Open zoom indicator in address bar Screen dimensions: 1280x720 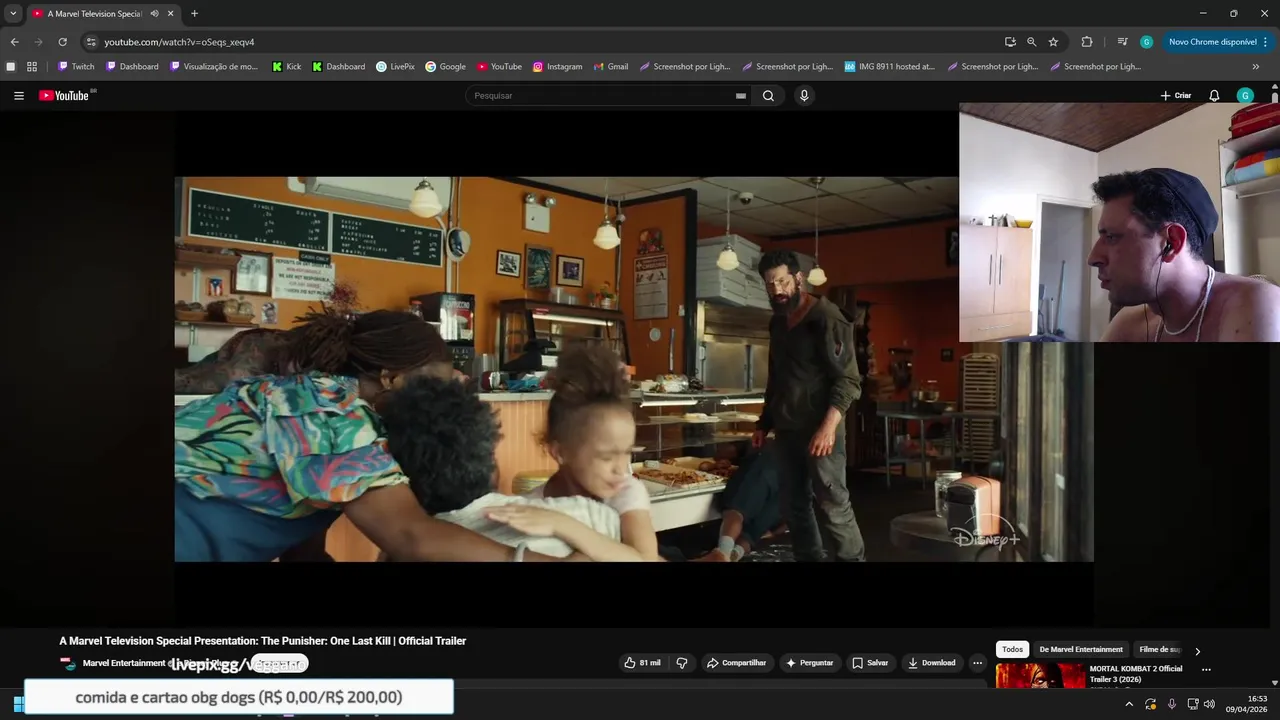pyautogui.click(x=1031, y=42)
